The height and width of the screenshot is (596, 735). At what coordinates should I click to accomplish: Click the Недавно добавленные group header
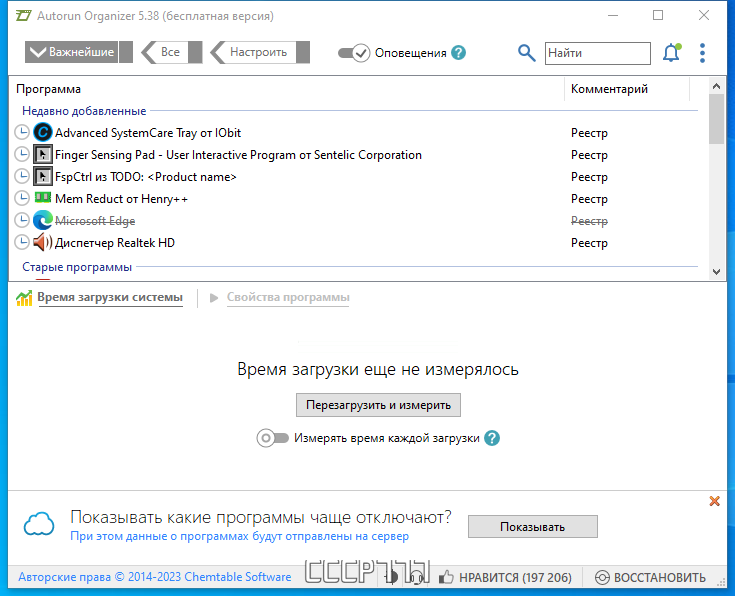[x=84, y=111]
